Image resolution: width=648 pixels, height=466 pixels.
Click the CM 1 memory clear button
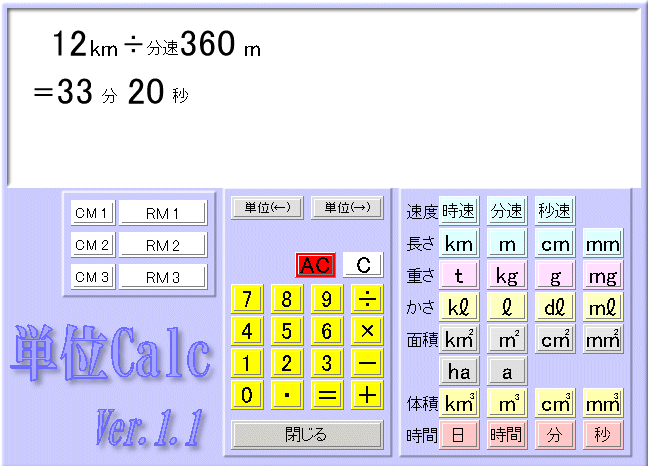pyautogui.click(x=93, y=213)
